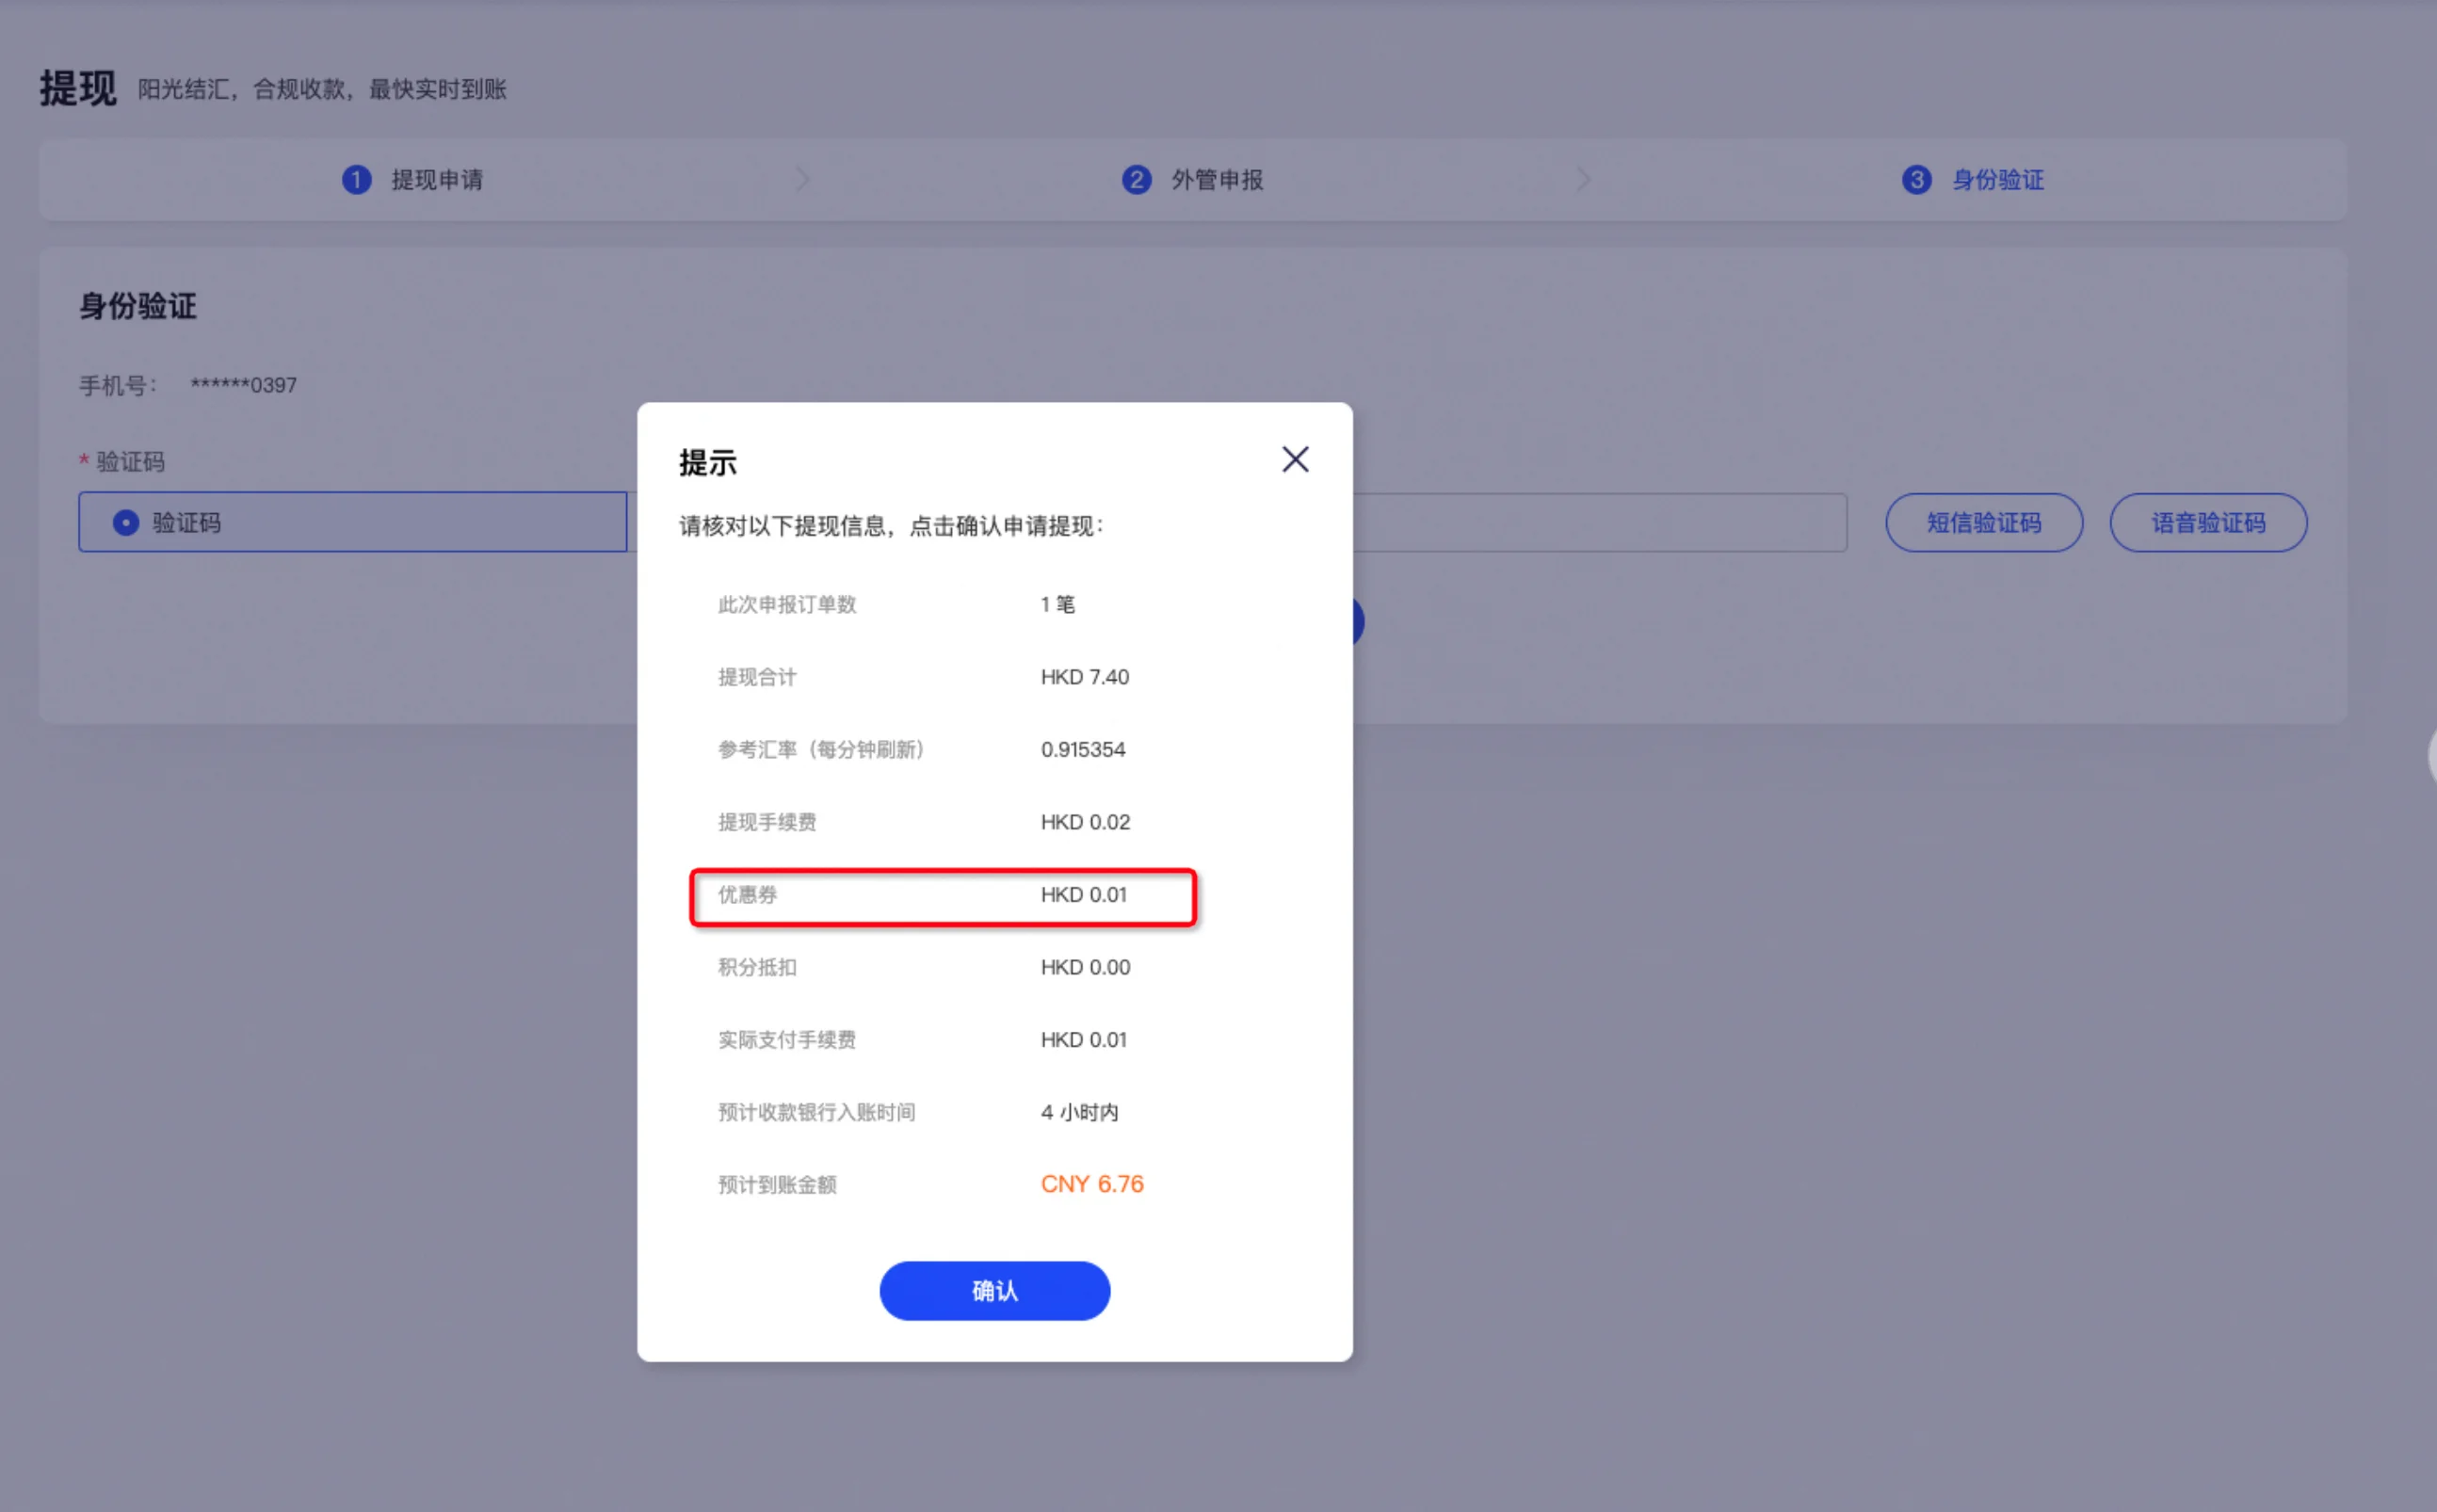Select the 验证码 radio option

coord(126,522)
